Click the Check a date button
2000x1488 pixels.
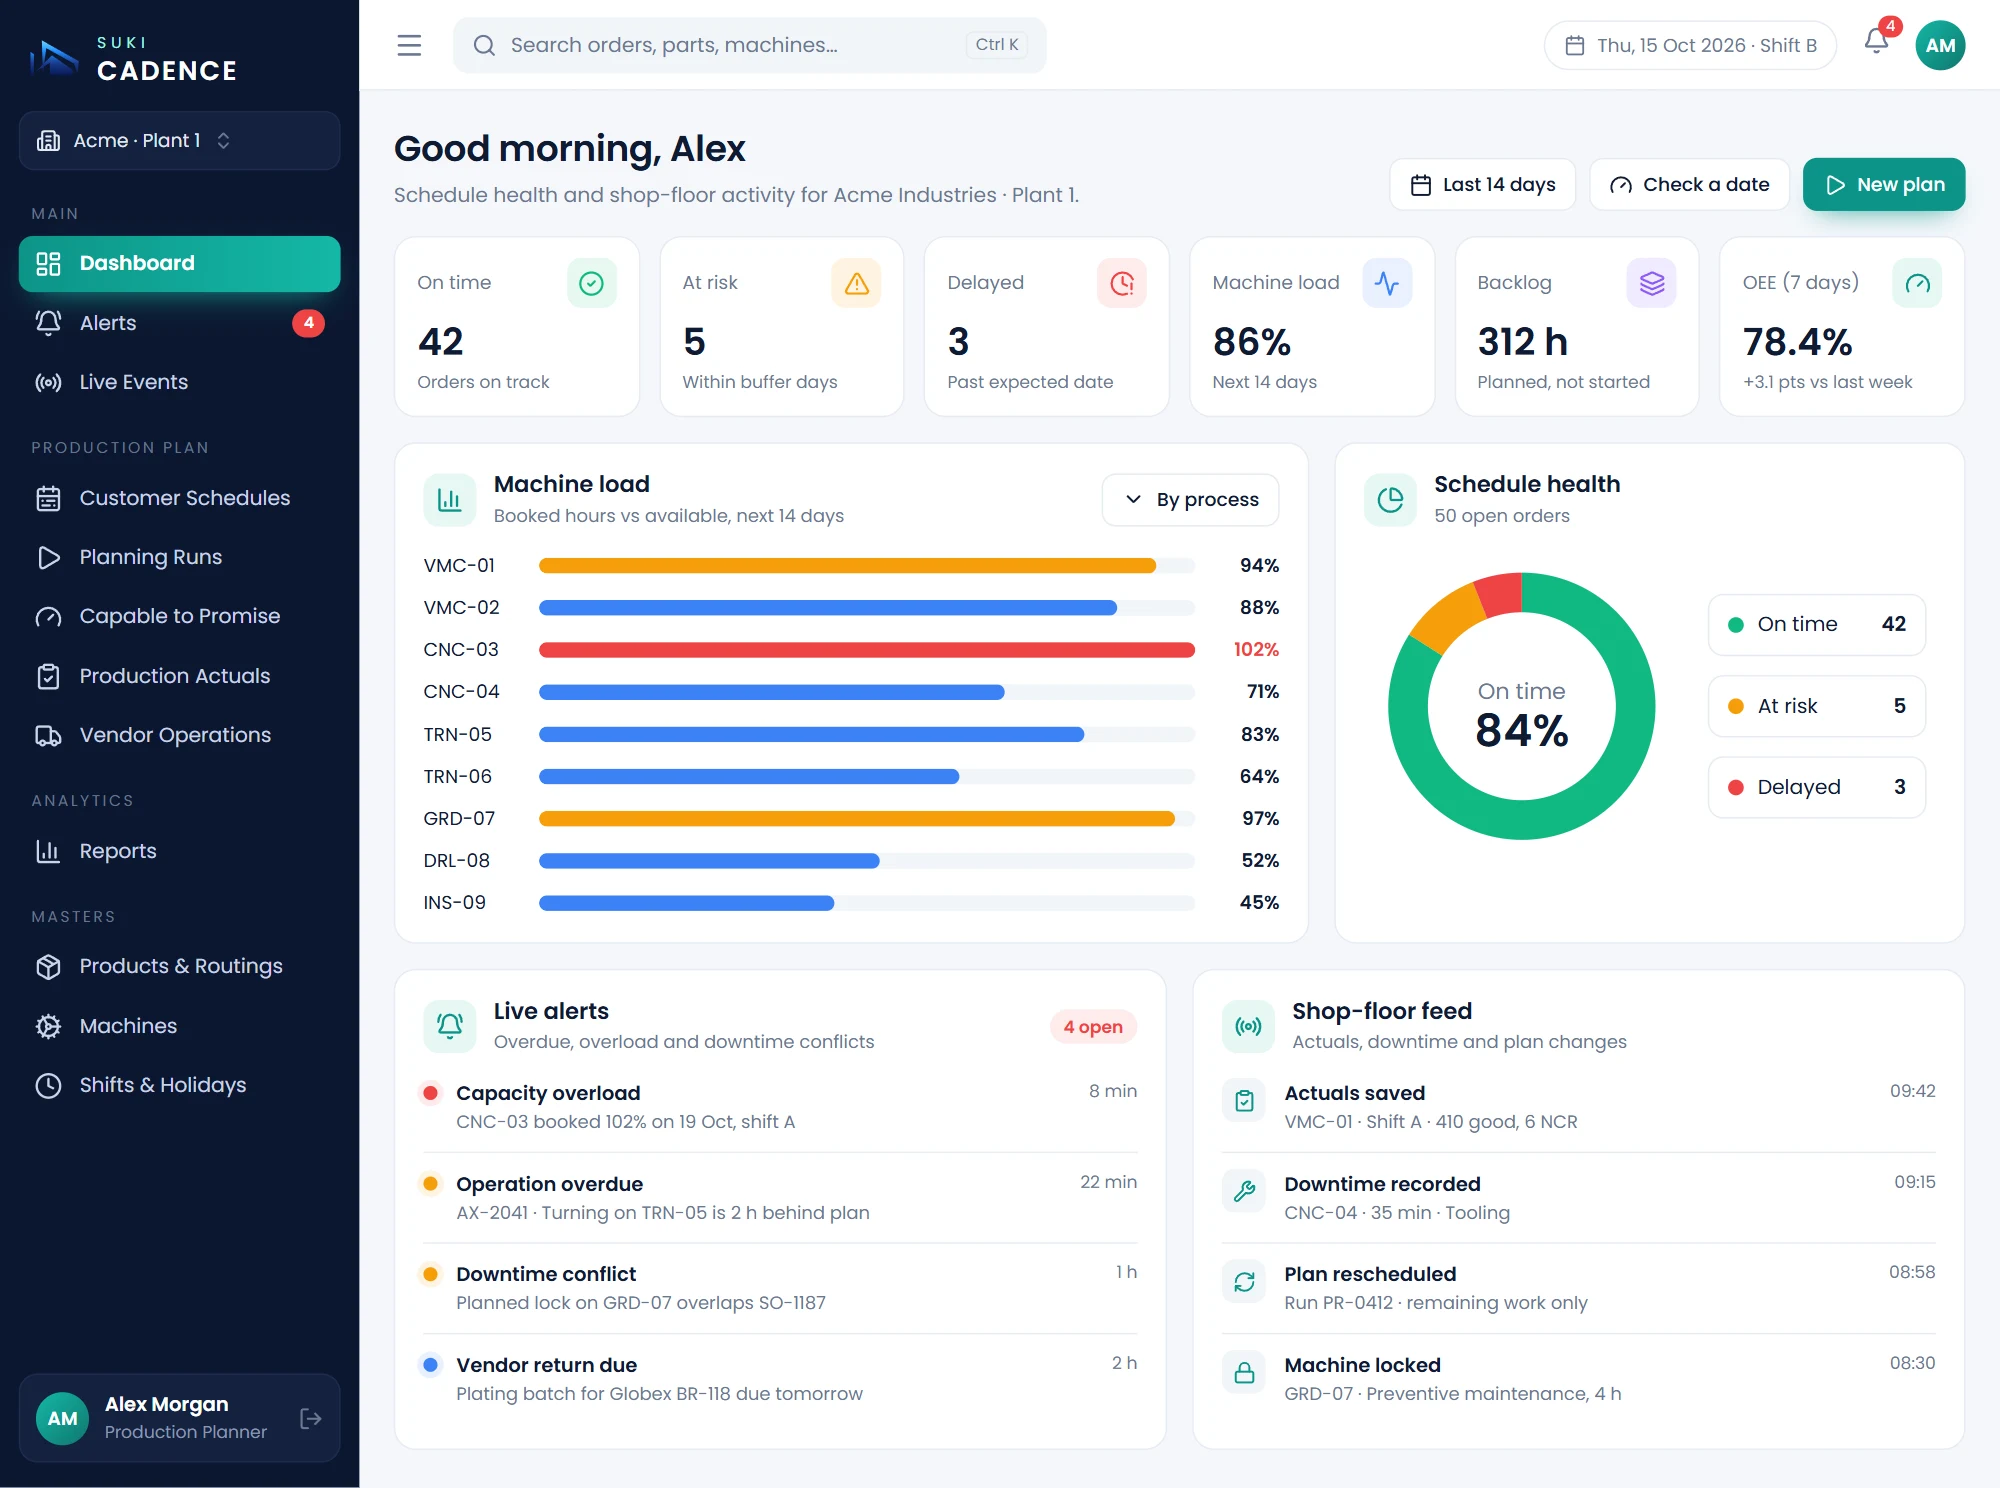[x=1689, y=184]
